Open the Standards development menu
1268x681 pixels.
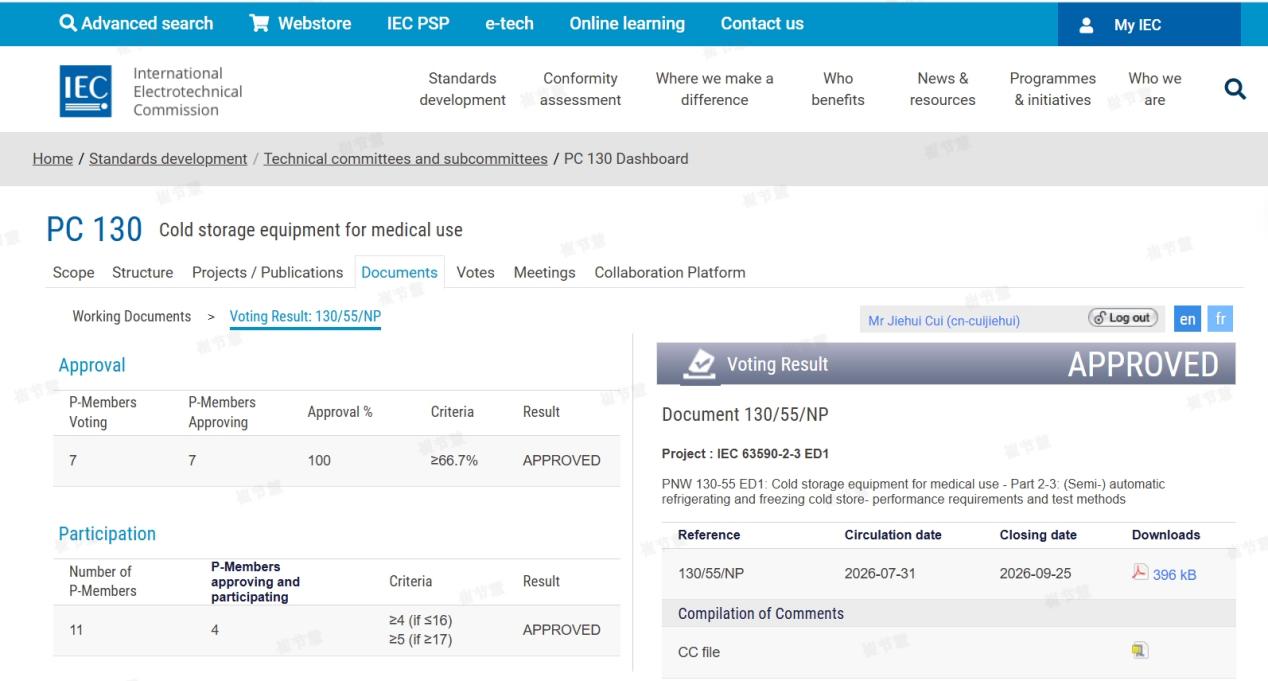tap(462, 89)
